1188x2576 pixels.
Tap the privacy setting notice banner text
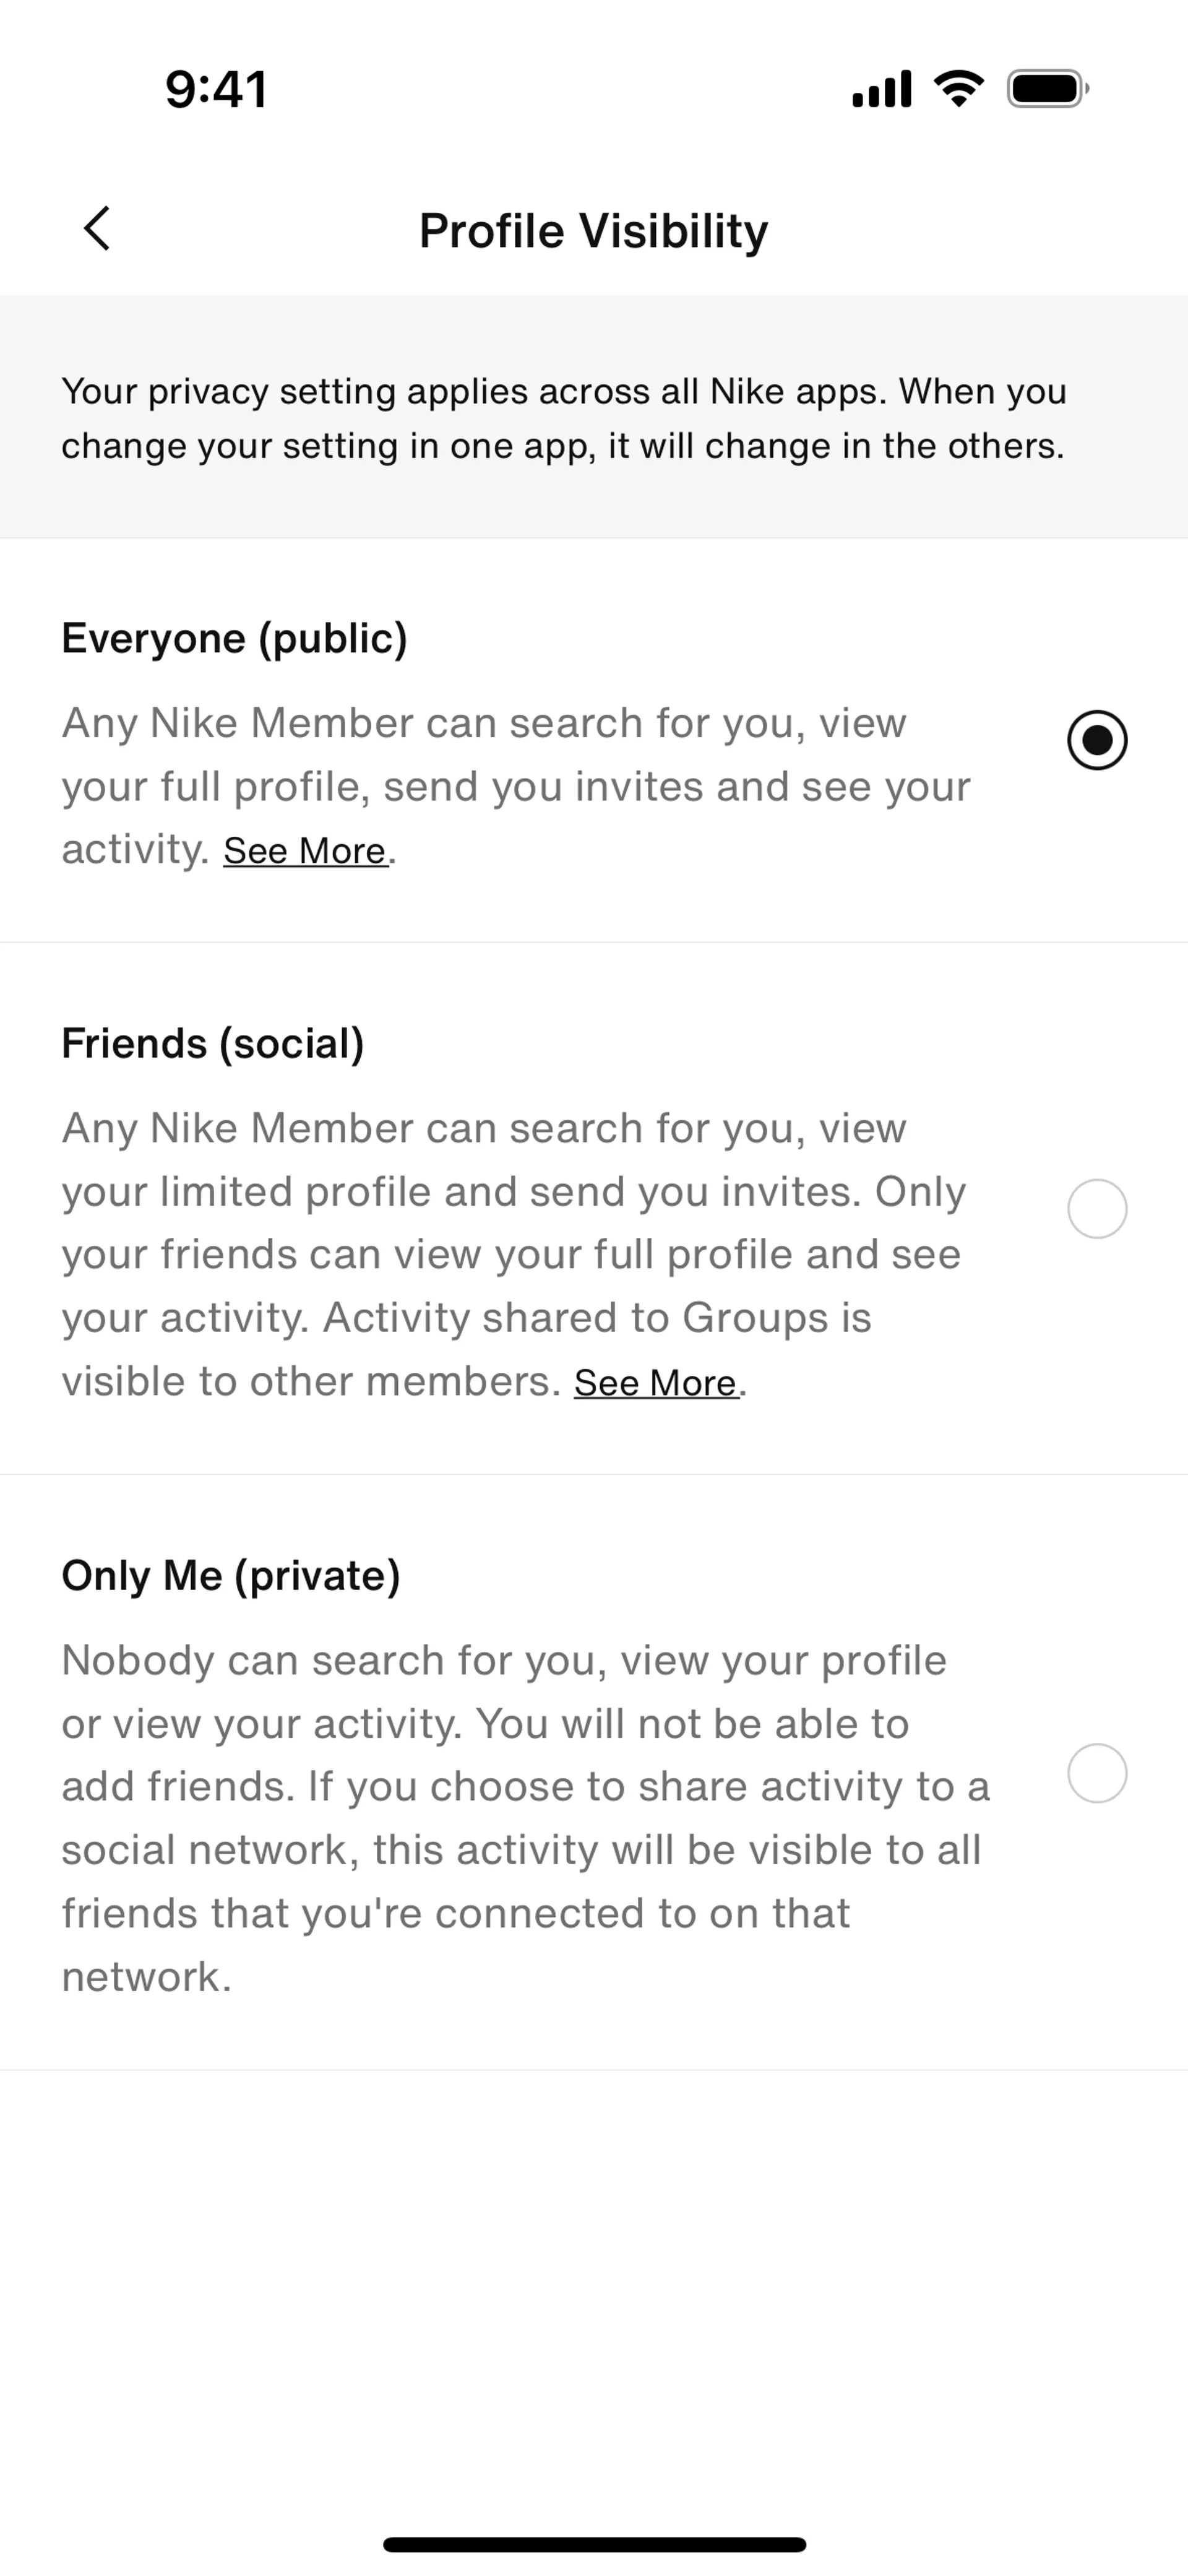(x=563, y=418)
